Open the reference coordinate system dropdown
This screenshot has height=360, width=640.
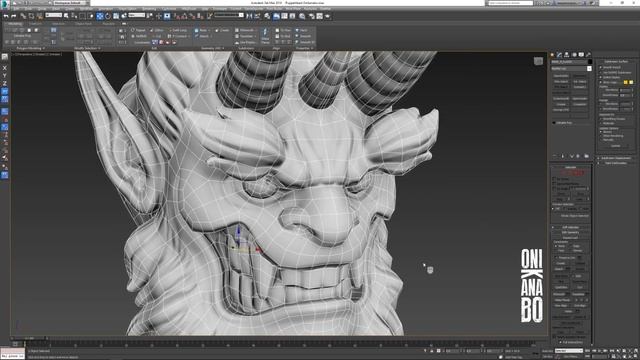(137, 15)
